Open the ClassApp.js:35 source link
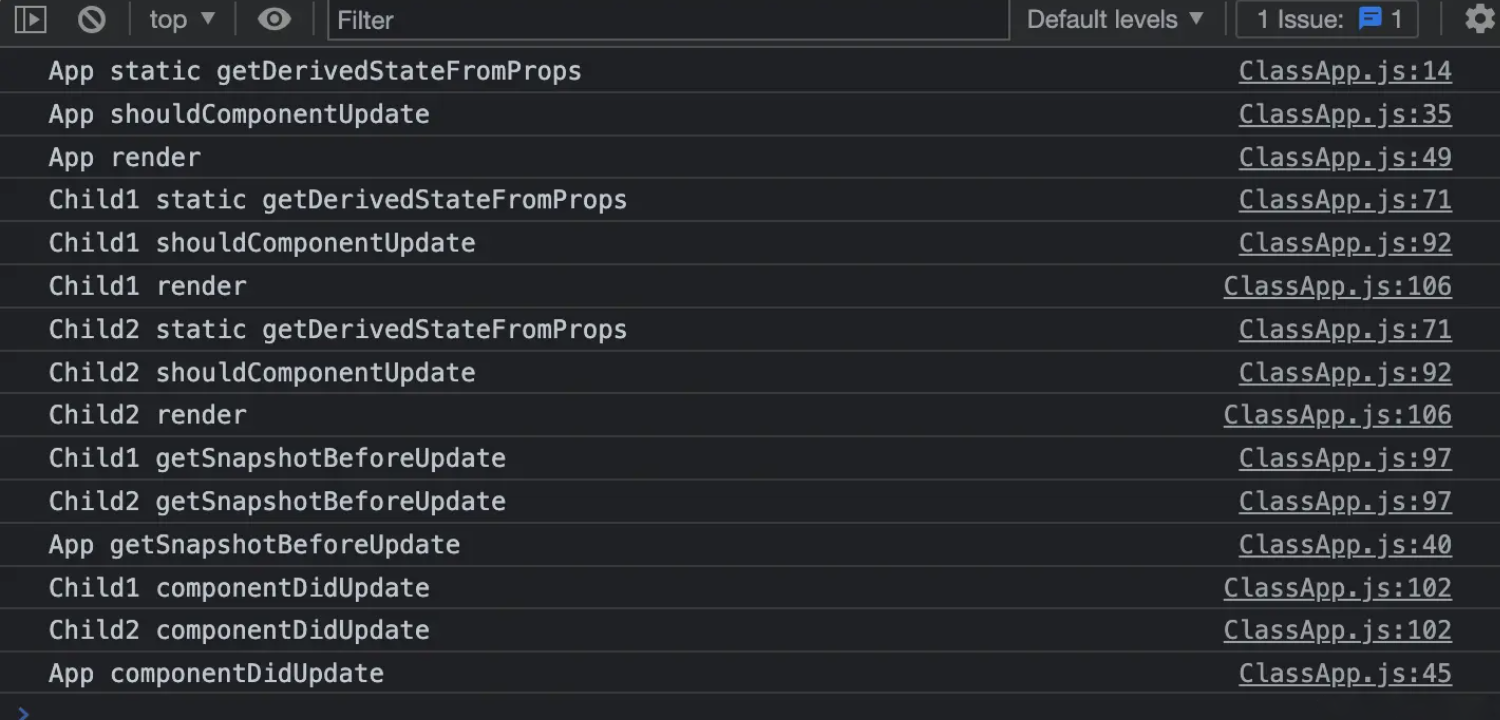 pos(1344,114)
